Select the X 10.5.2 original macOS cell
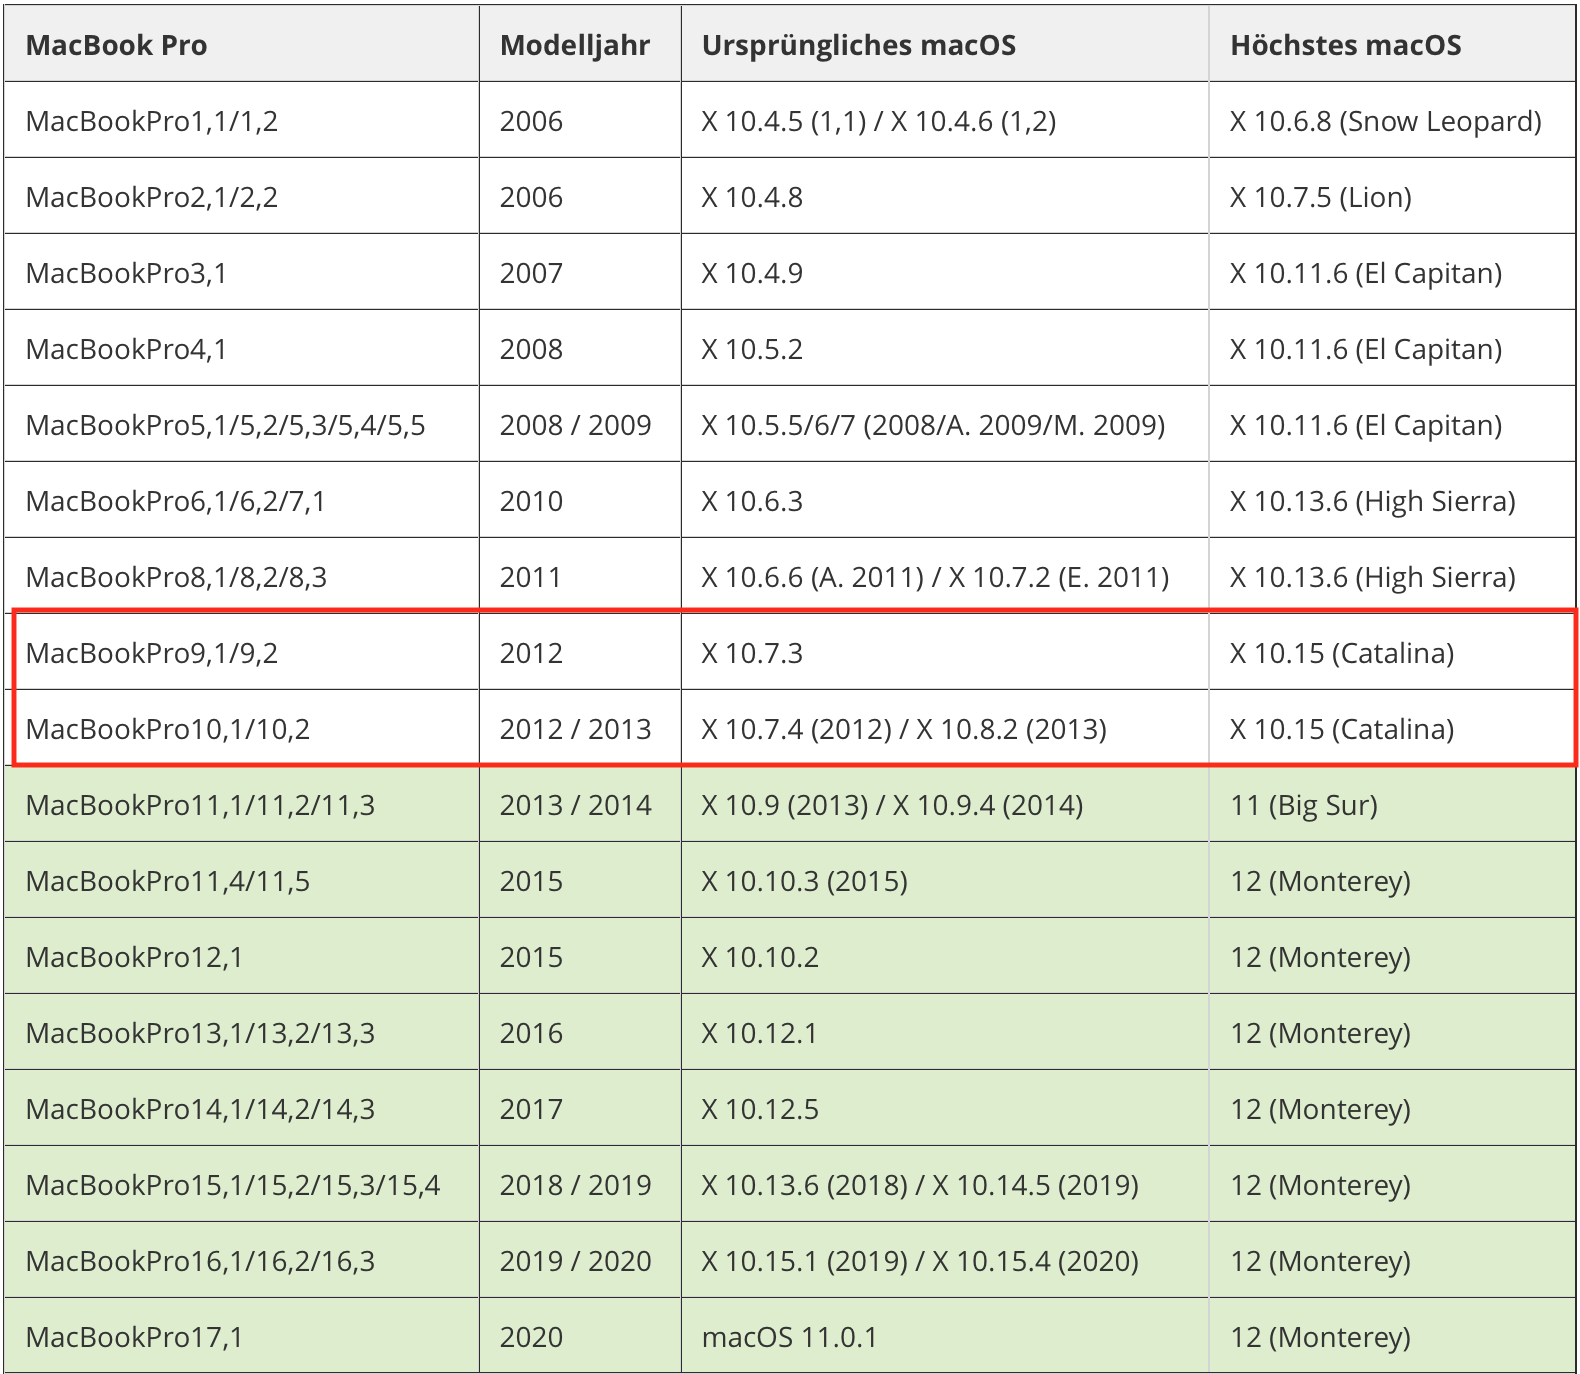Screen dimensions: 1580x1374 (x=752, y=349)
